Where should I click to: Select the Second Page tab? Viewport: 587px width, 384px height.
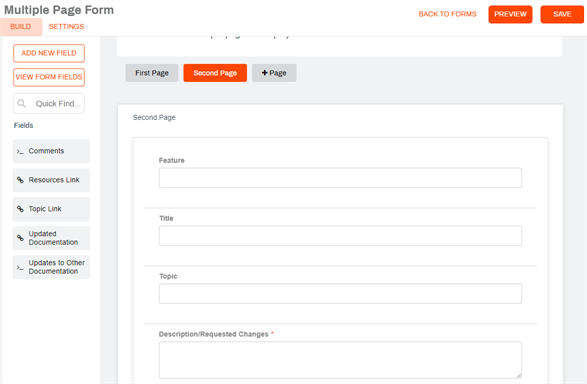pyautogui.click(x=215, y=73)
